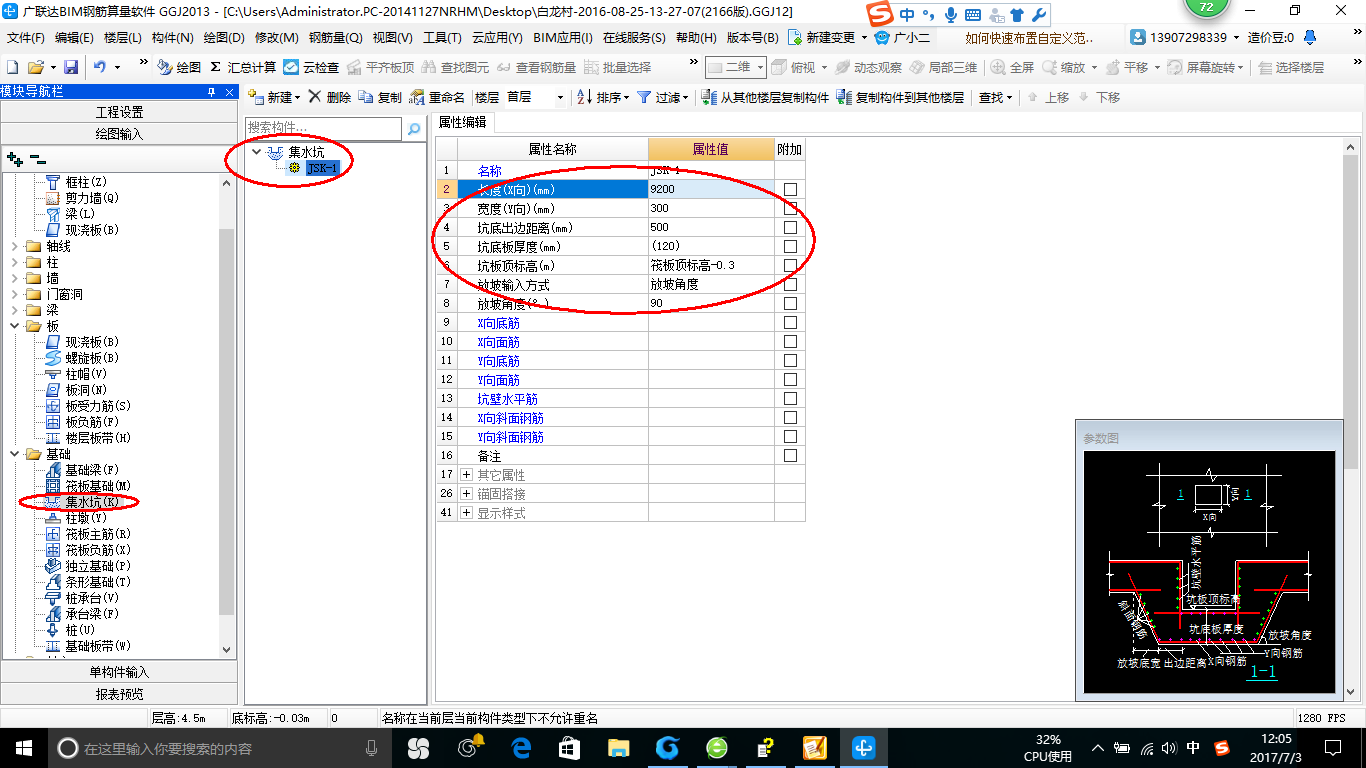Open 工程设置 navigation section
1366x768 pixels.
click(119, 112)
